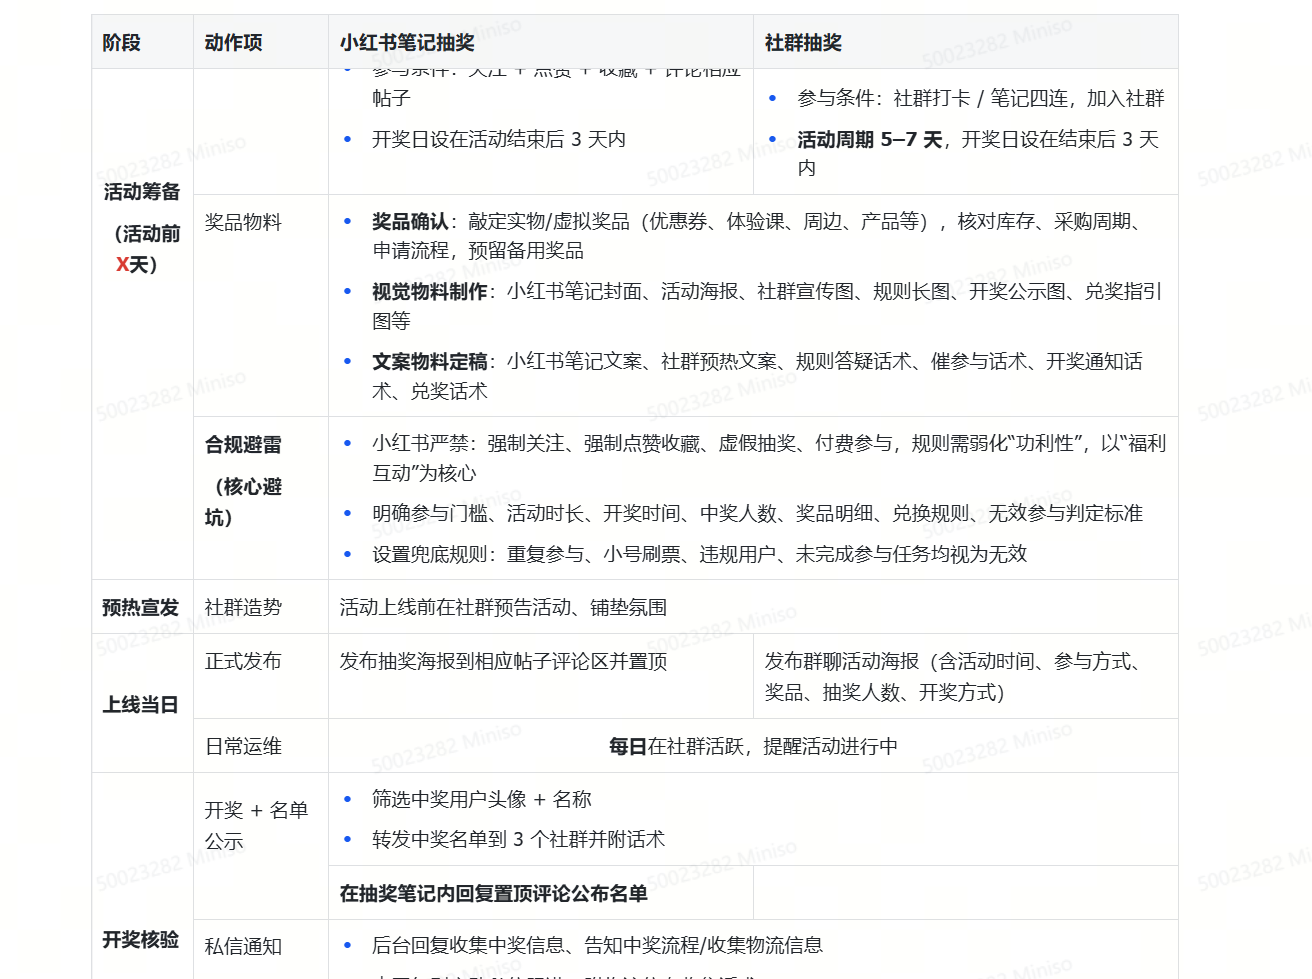The width and height of the screenshot is (1312, 979).
Task: Click 参与条件：社群打卡 bullet line
Action: click(x=980, y=98)
